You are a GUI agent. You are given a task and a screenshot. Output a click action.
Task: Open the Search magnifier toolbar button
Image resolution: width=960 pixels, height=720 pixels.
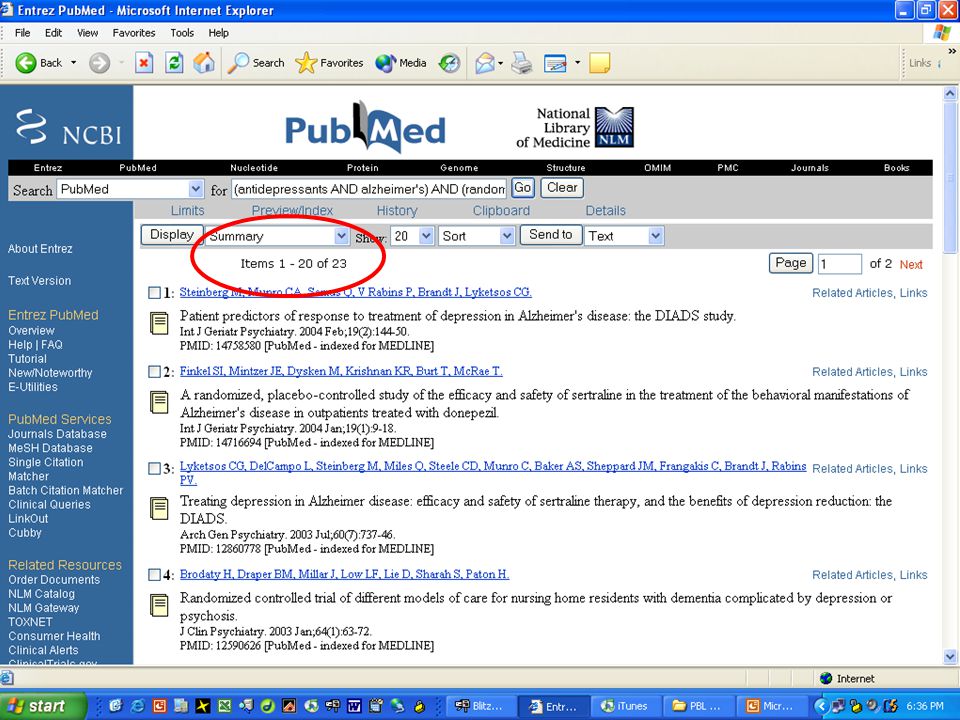[x=256, y=62]
